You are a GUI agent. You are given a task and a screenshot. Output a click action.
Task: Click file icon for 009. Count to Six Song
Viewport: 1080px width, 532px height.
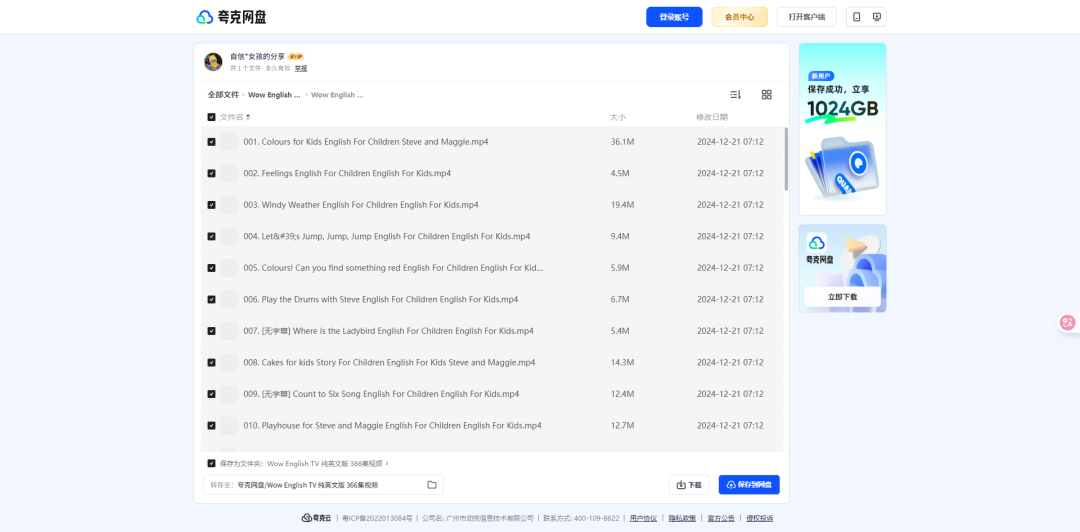click(229, 394)
